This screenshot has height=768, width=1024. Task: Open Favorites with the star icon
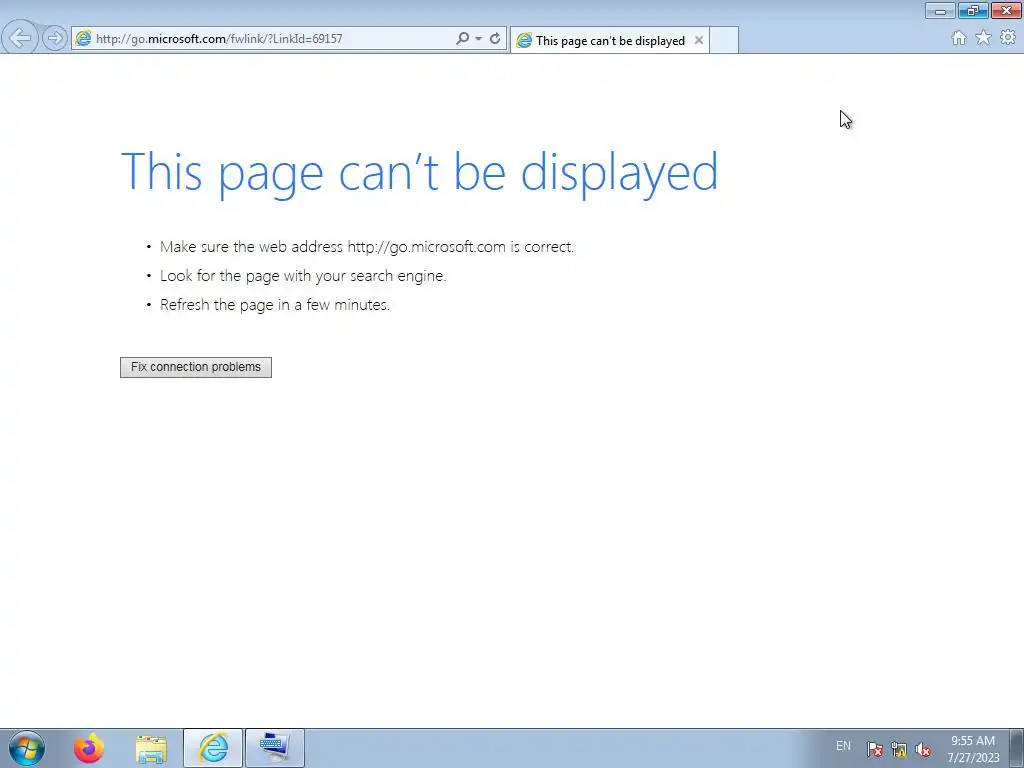point(983,38)
